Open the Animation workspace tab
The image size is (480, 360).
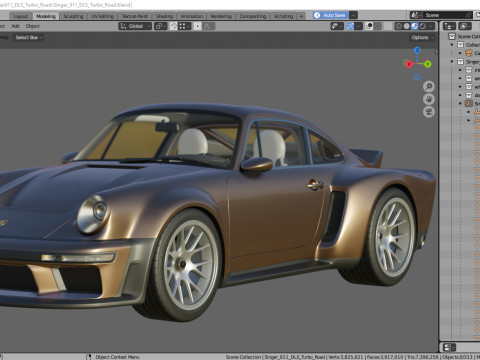coord(192,16)
